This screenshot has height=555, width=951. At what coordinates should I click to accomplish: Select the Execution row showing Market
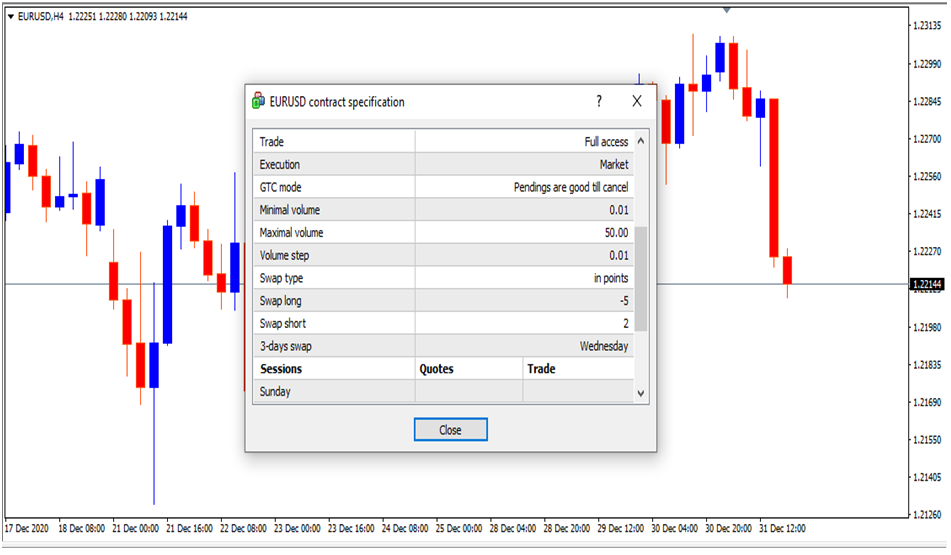pos(443,164)
